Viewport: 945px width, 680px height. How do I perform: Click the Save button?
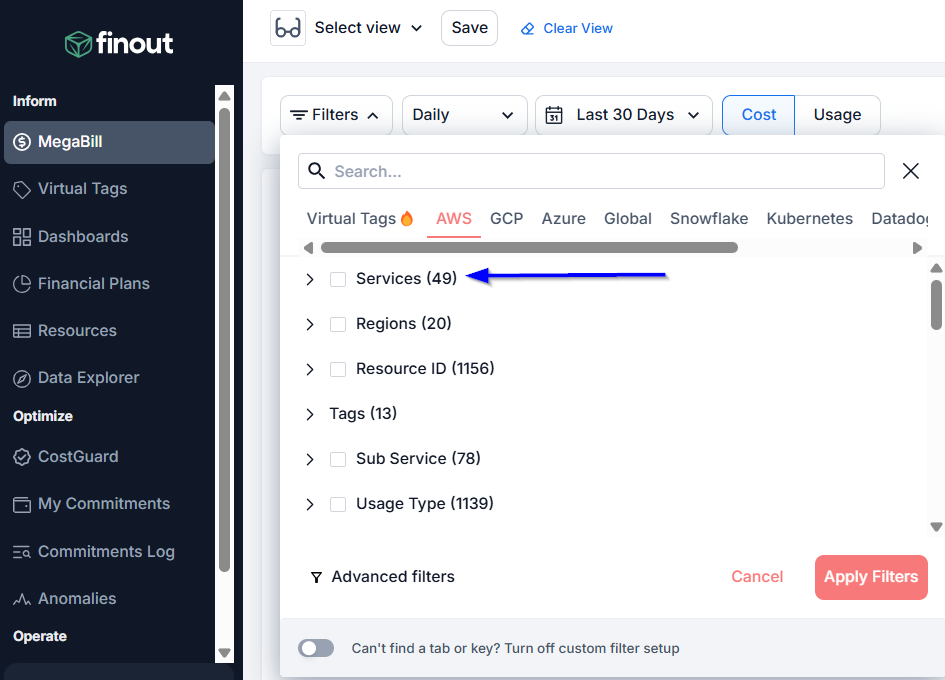click(469, 28)
